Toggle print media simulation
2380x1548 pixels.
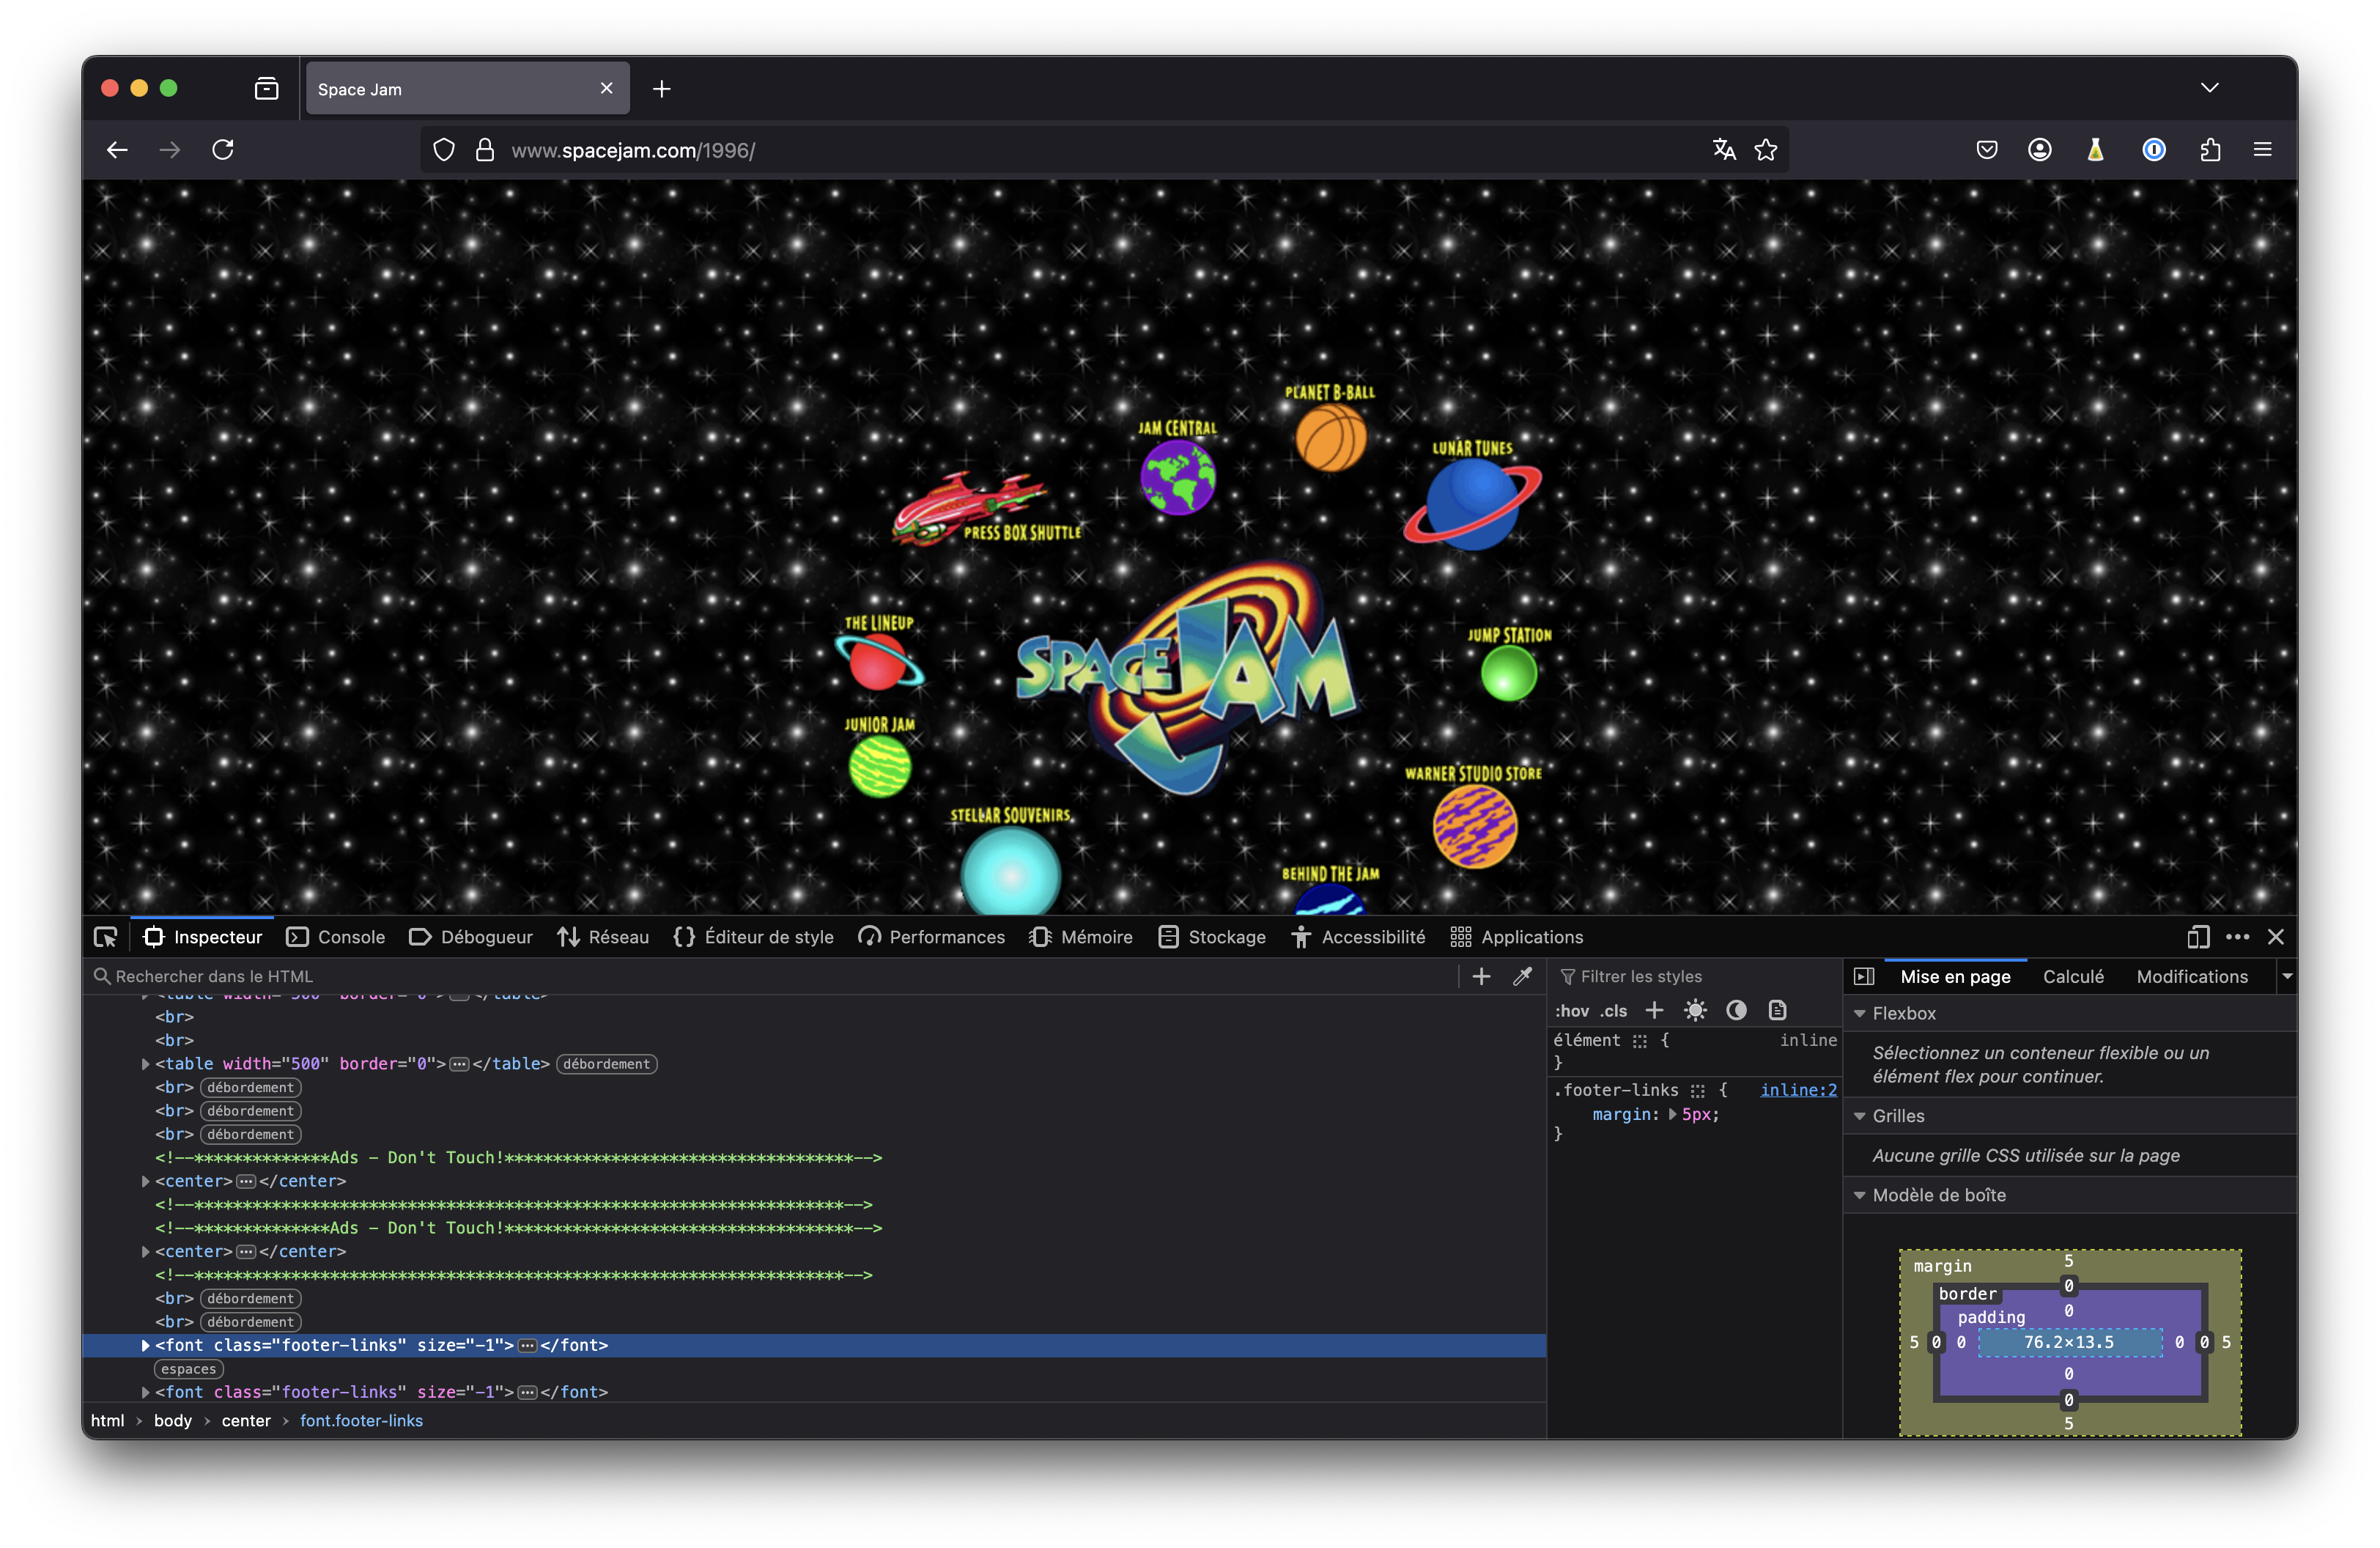(1777, 1010)
